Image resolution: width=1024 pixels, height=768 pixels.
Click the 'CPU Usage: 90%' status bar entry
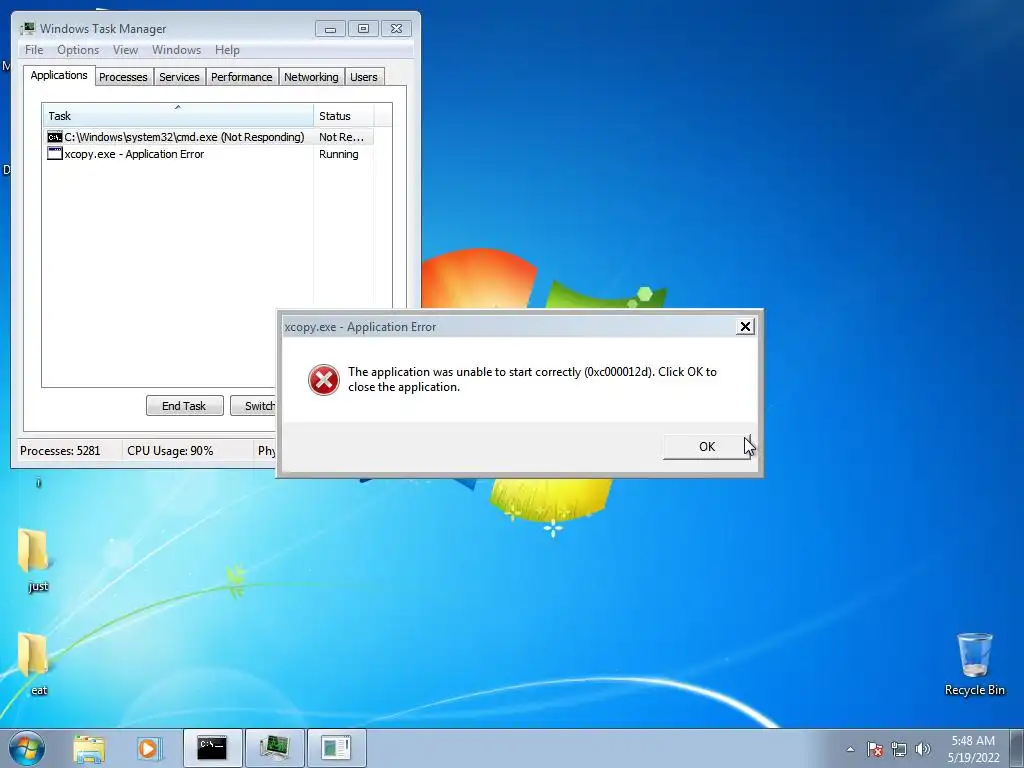pyautogui.click(x=170, y=451)
